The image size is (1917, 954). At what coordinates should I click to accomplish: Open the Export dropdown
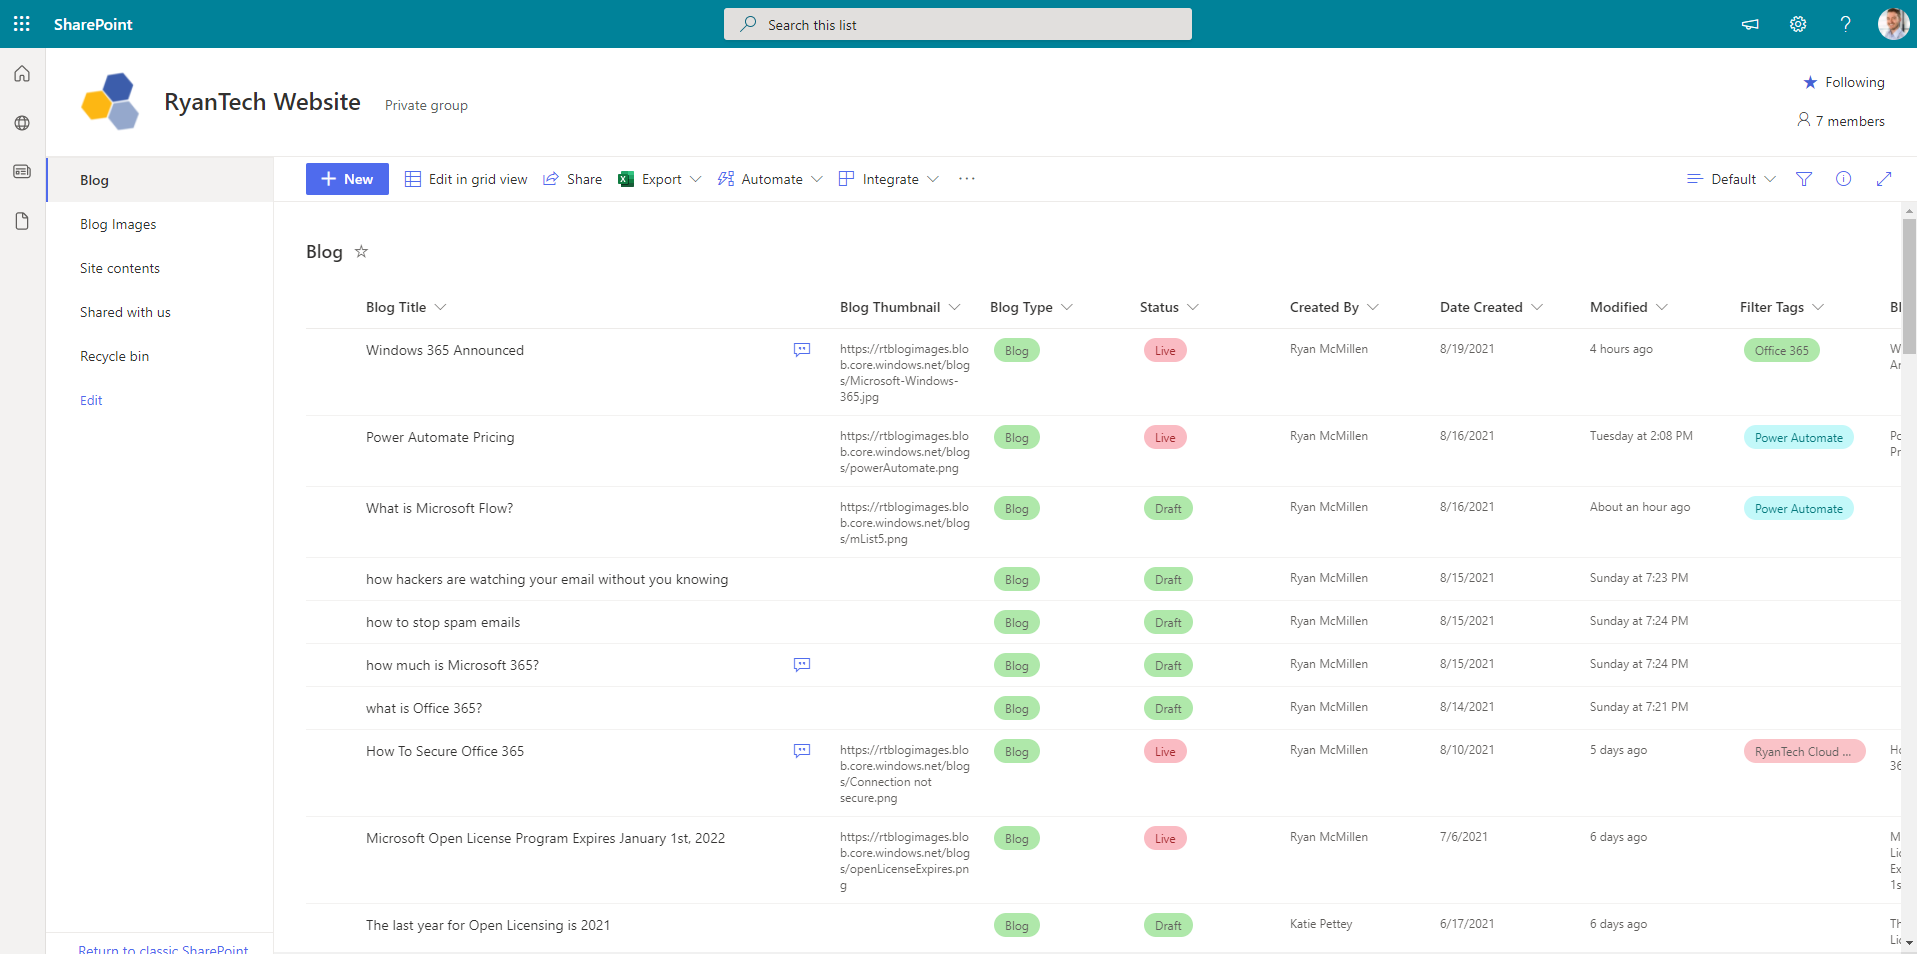660,179
